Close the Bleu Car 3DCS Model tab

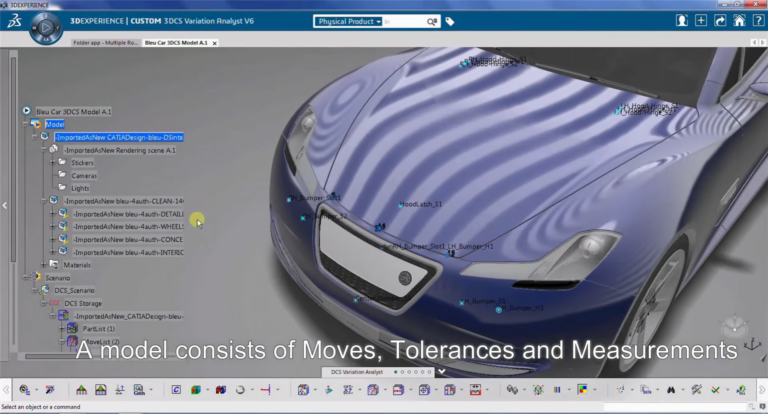pos(215,43)
